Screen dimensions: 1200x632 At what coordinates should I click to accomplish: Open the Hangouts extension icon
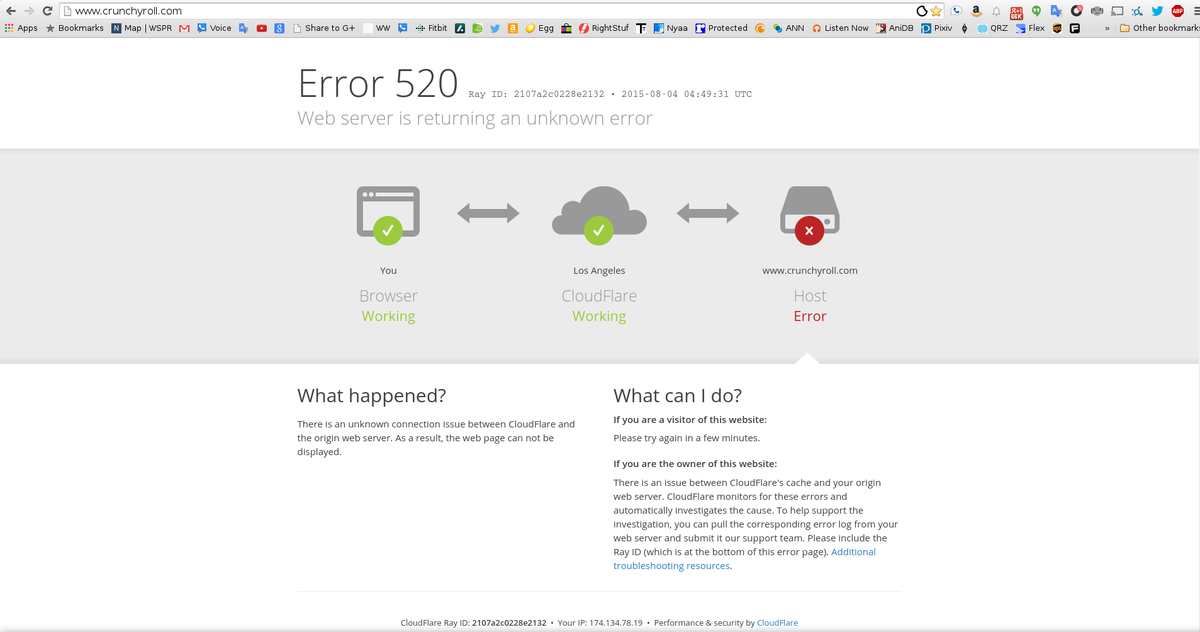pos(1036,11)
